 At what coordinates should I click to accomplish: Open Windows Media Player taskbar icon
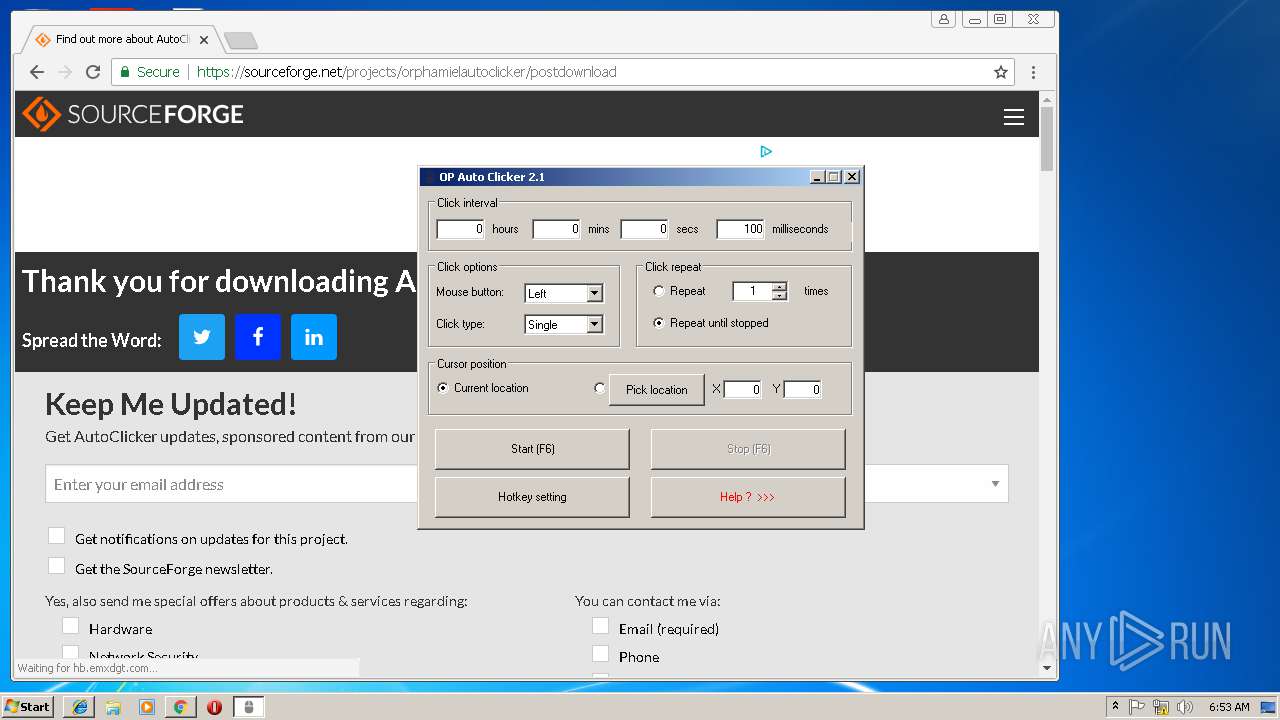pos(147,707)
